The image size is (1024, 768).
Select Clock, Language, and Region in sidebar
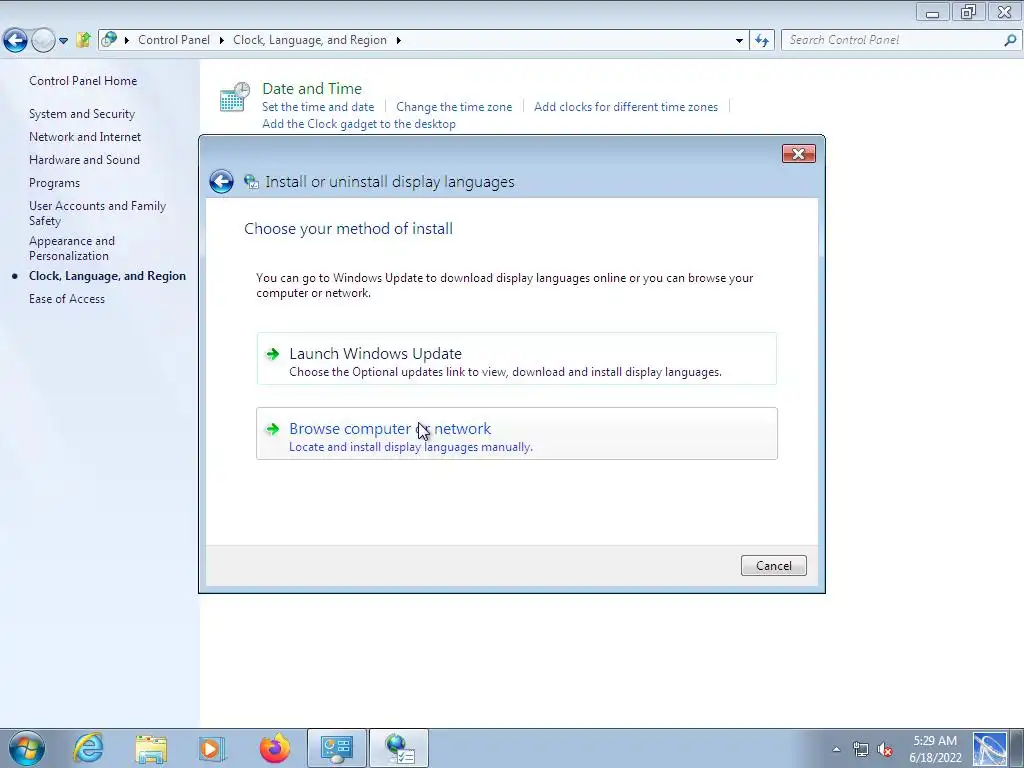tap(107, 276)
